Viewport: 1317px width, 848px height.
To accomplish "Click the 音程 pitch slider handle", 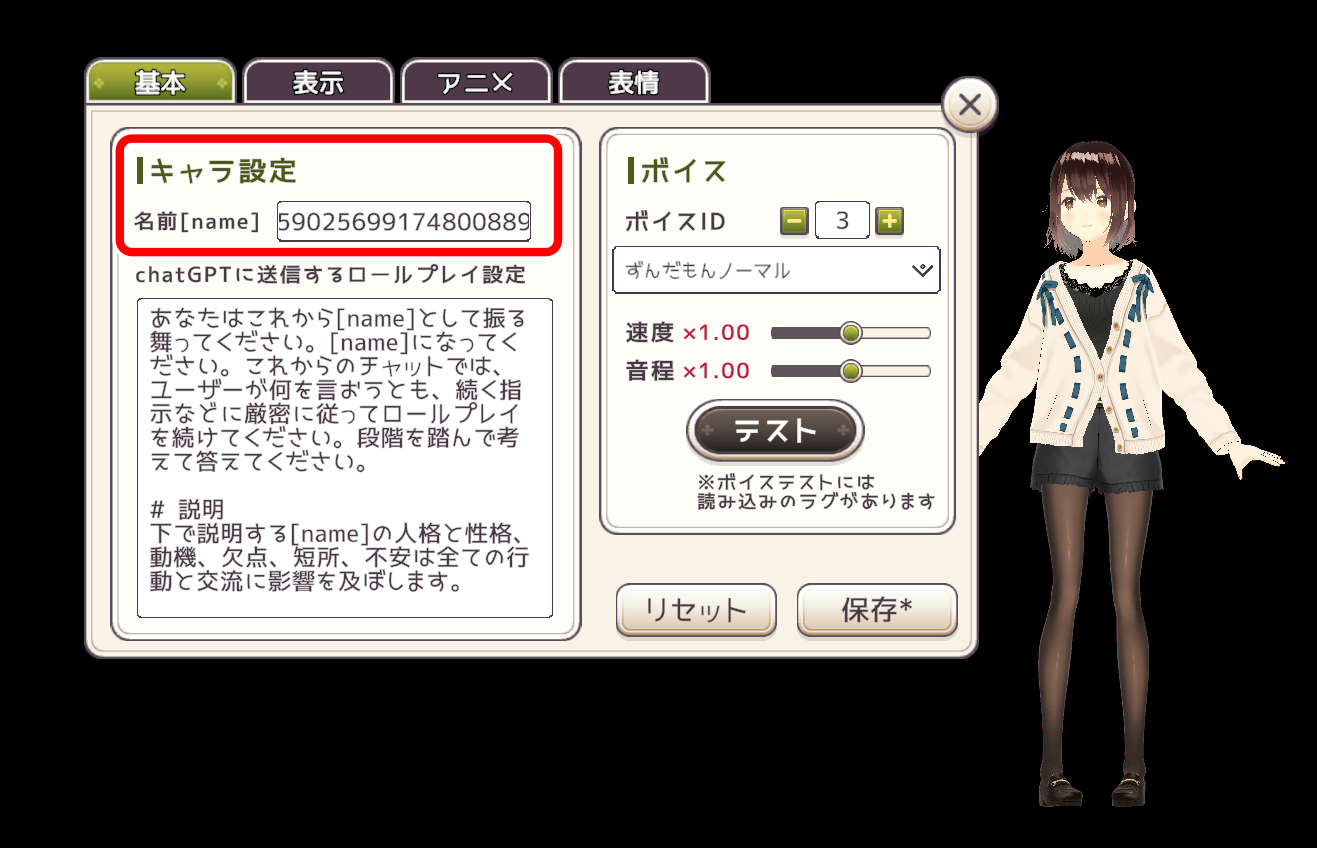I will click(851, 371).
